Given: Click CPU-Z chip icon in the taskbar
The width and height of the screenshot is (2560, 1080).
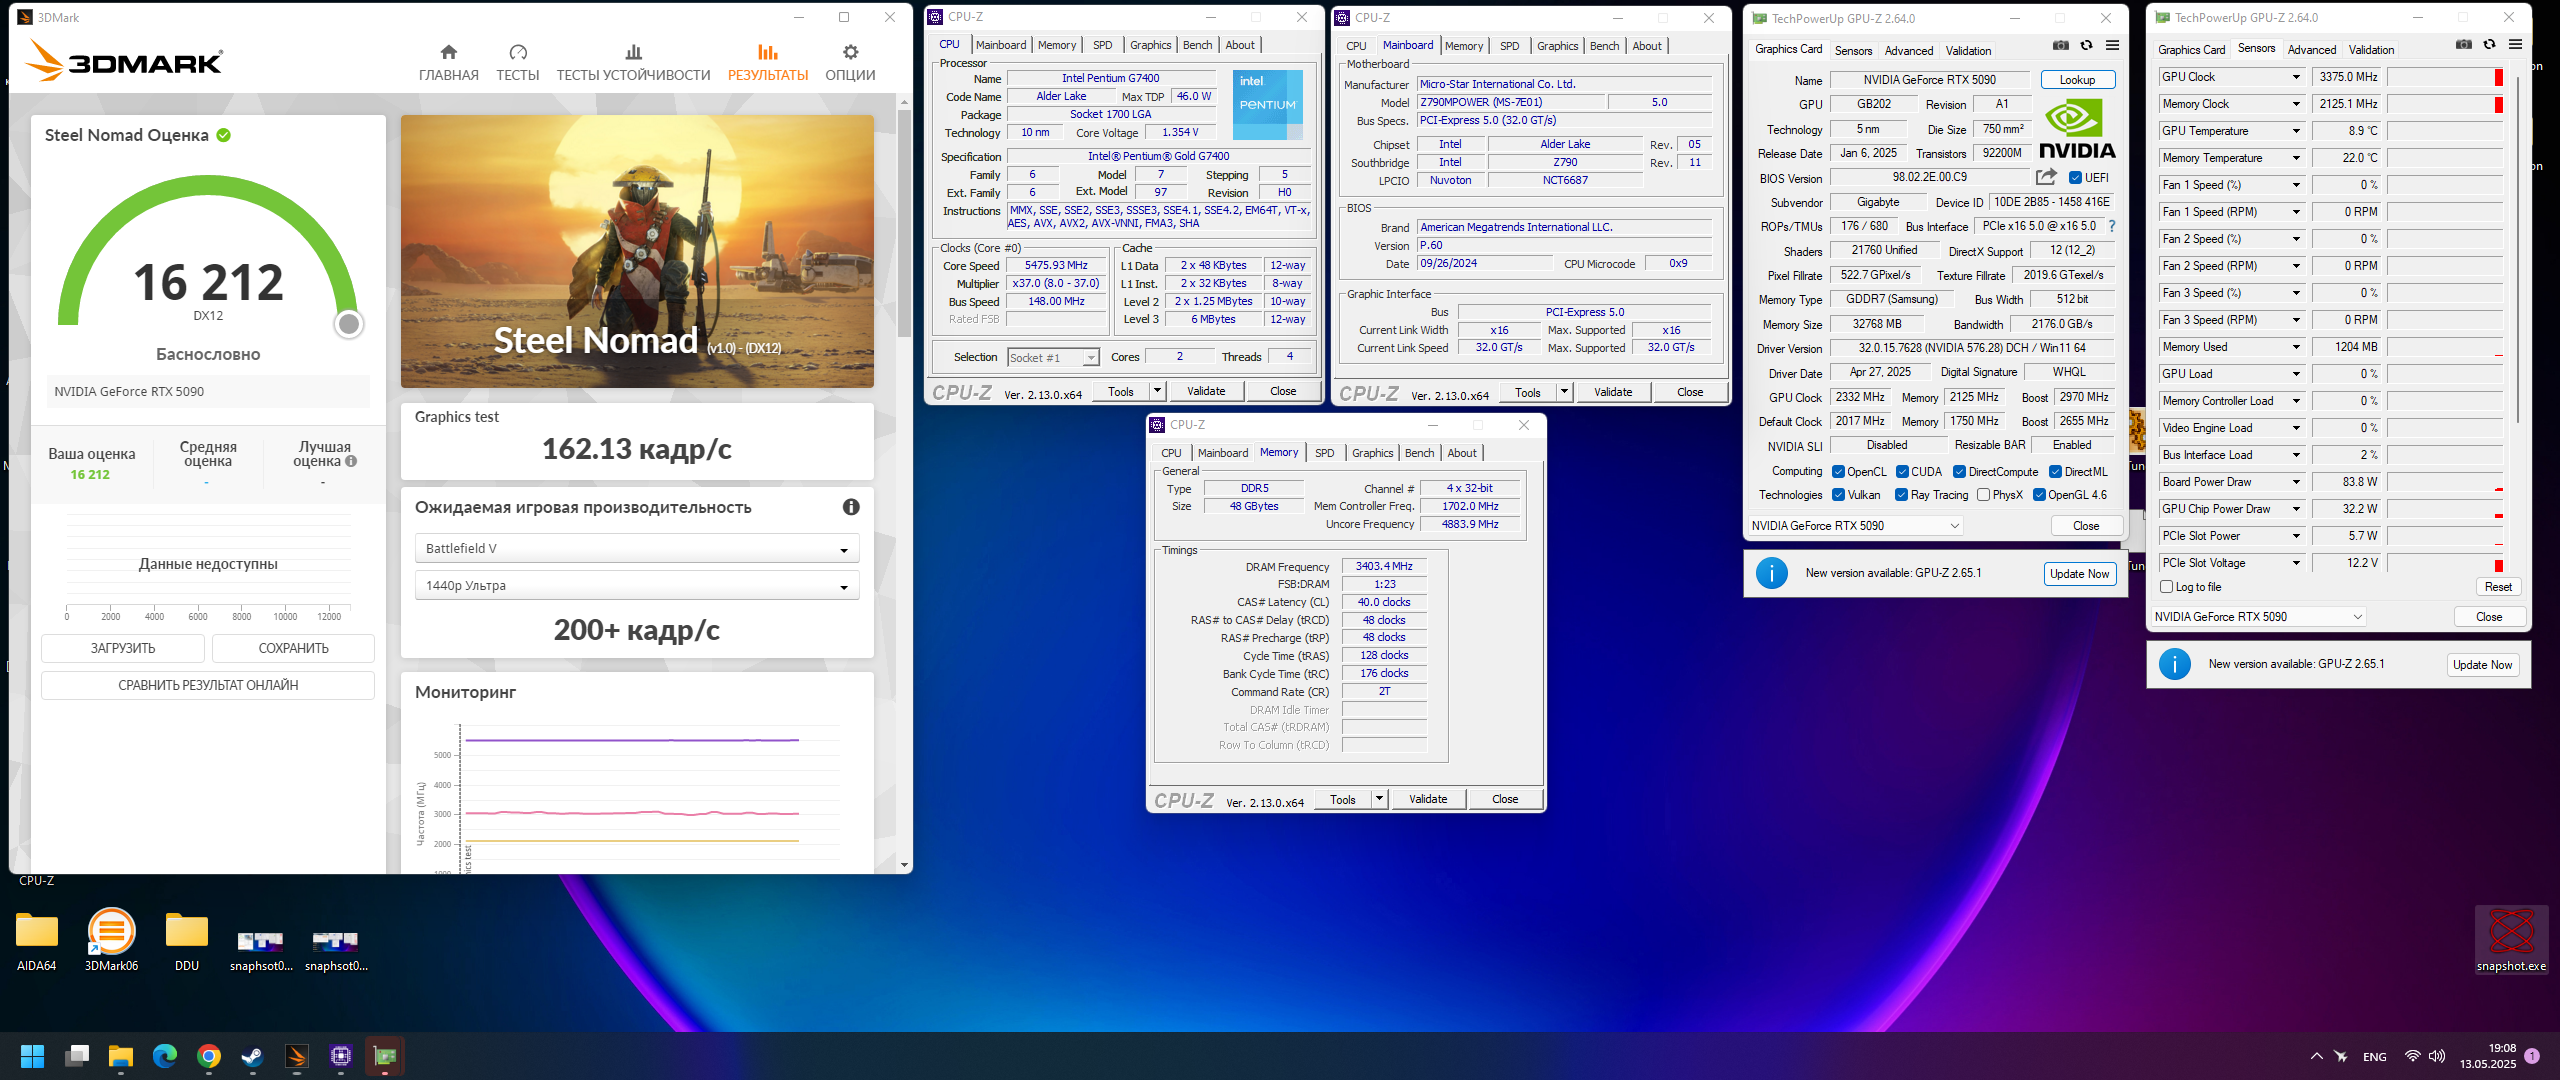Looking at the screenshot, I should 341,1056.
